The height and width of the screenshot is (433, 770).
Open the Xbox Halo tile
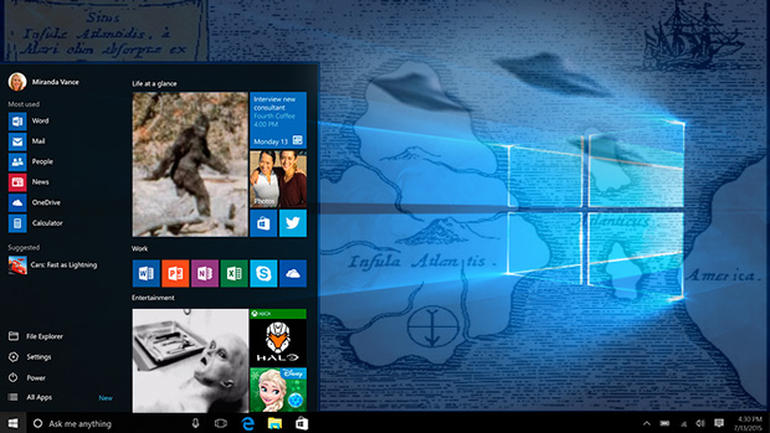278,337
